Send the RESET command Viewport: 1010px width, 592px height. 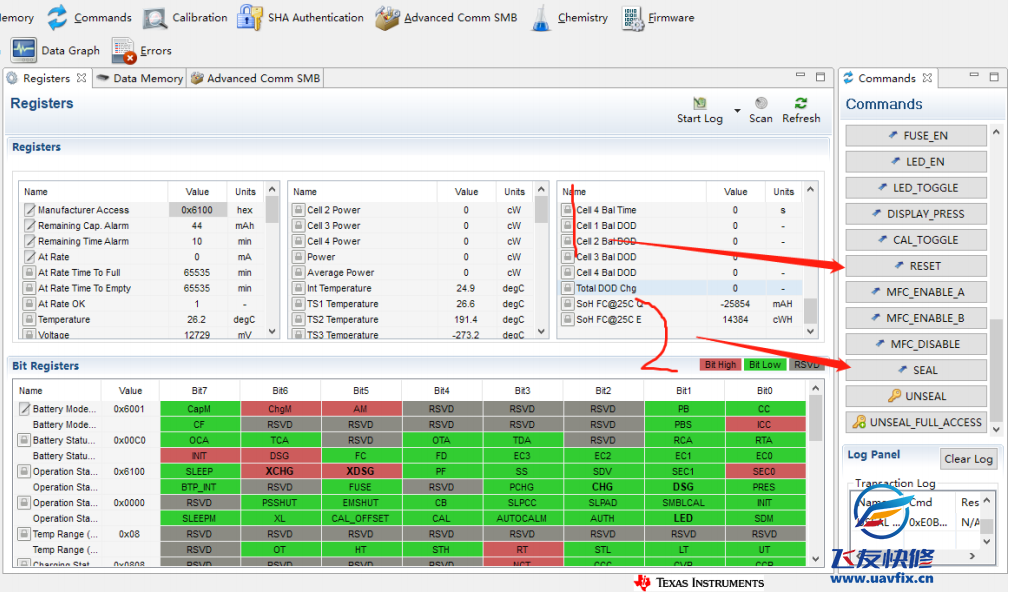click(x=916, y=266)
